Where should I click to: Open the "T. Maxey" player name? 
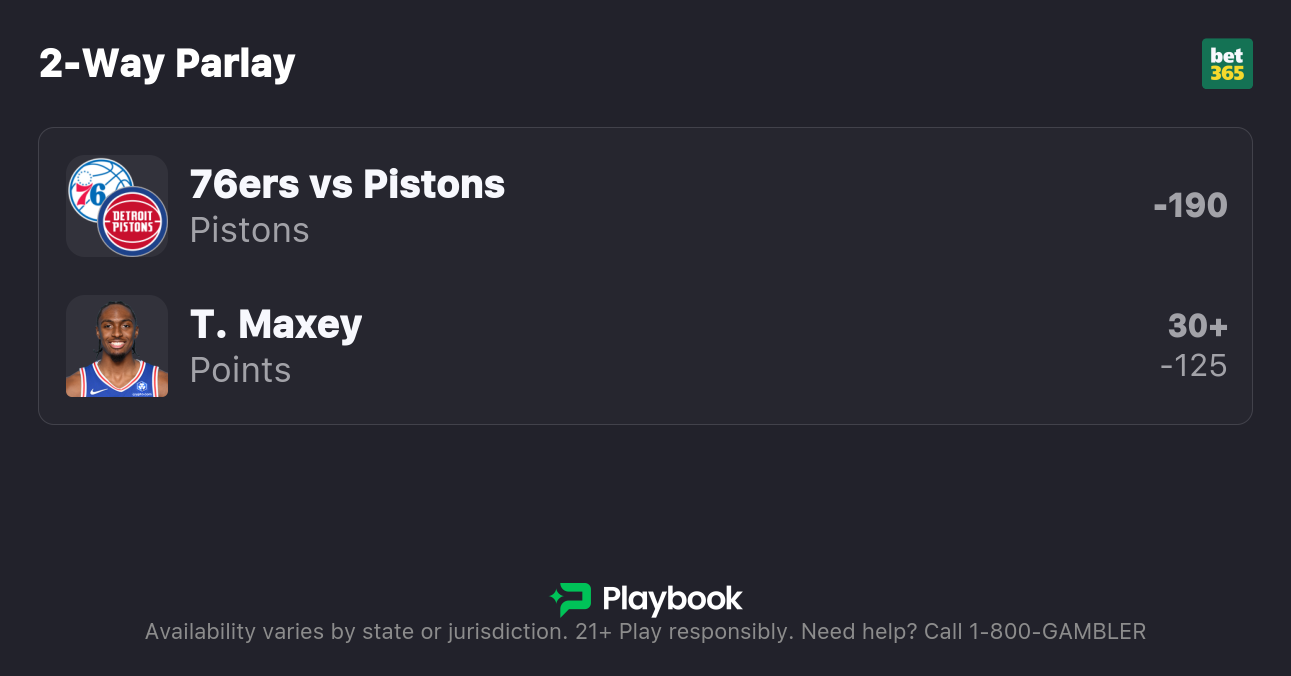pyautogui.click(x=276, y=324)
